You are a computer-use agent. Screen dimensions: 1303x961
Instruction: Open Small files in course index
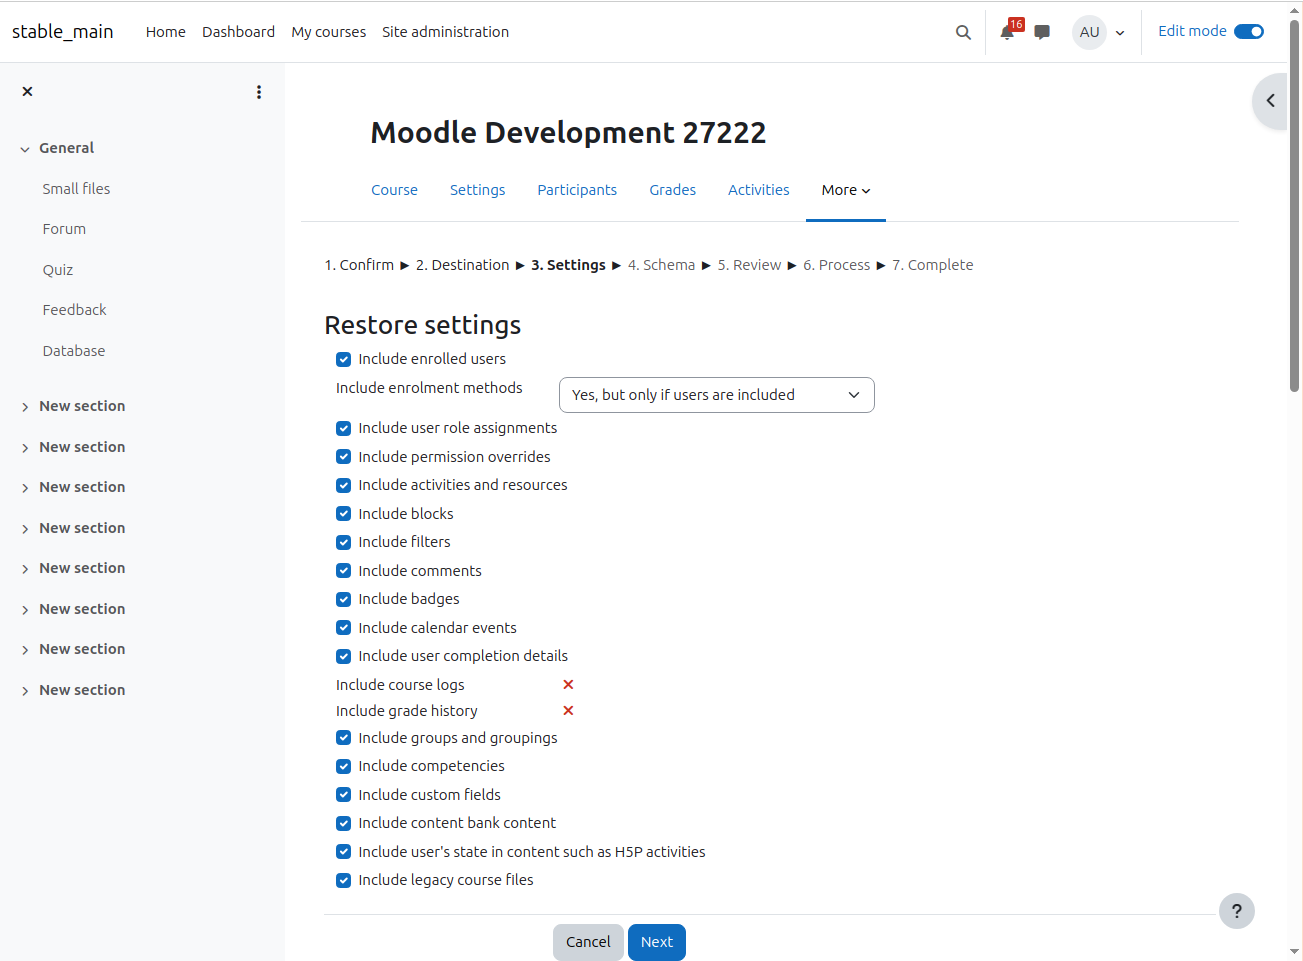76,189
